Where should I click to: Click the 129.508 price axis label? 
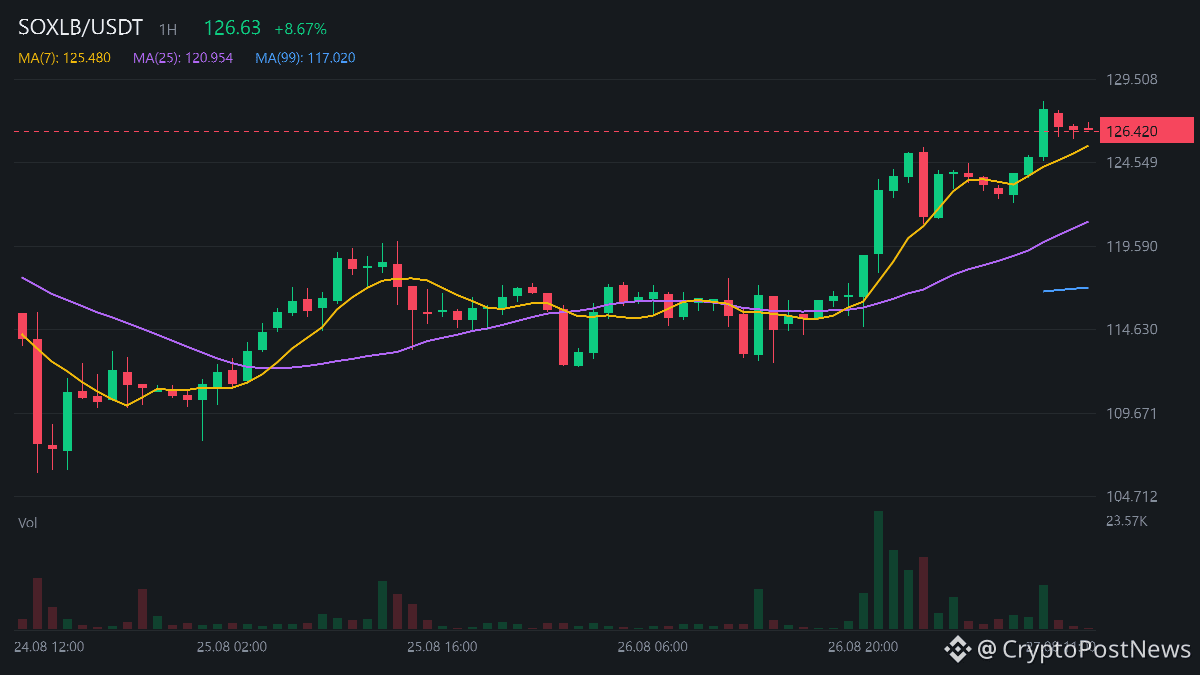pos(1131,79)
